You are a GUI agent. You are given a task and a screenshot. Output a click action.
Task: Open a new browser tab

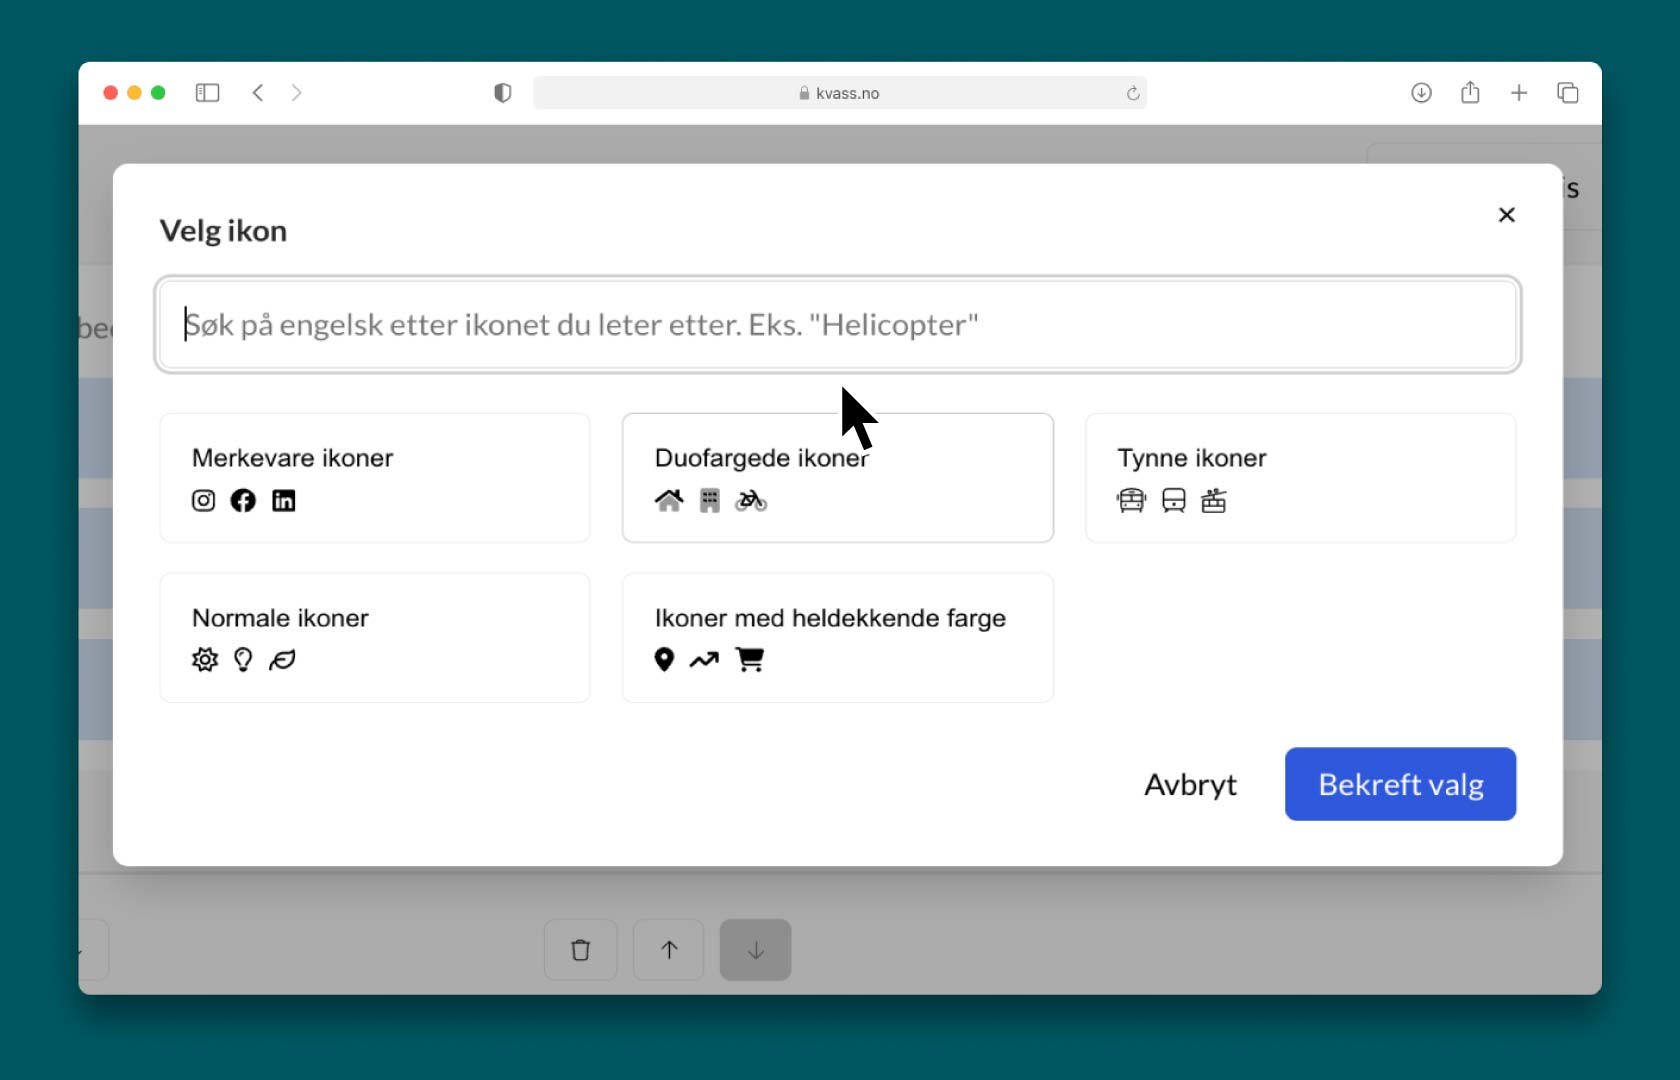[x=1519, y=93]
